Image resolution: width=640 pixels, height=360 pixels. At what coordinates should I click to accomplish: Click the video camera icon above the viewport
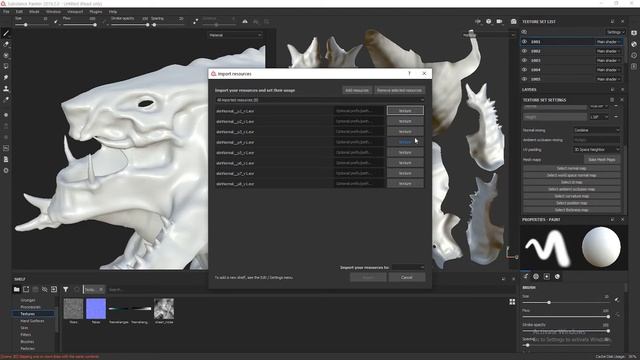[499, 21]
